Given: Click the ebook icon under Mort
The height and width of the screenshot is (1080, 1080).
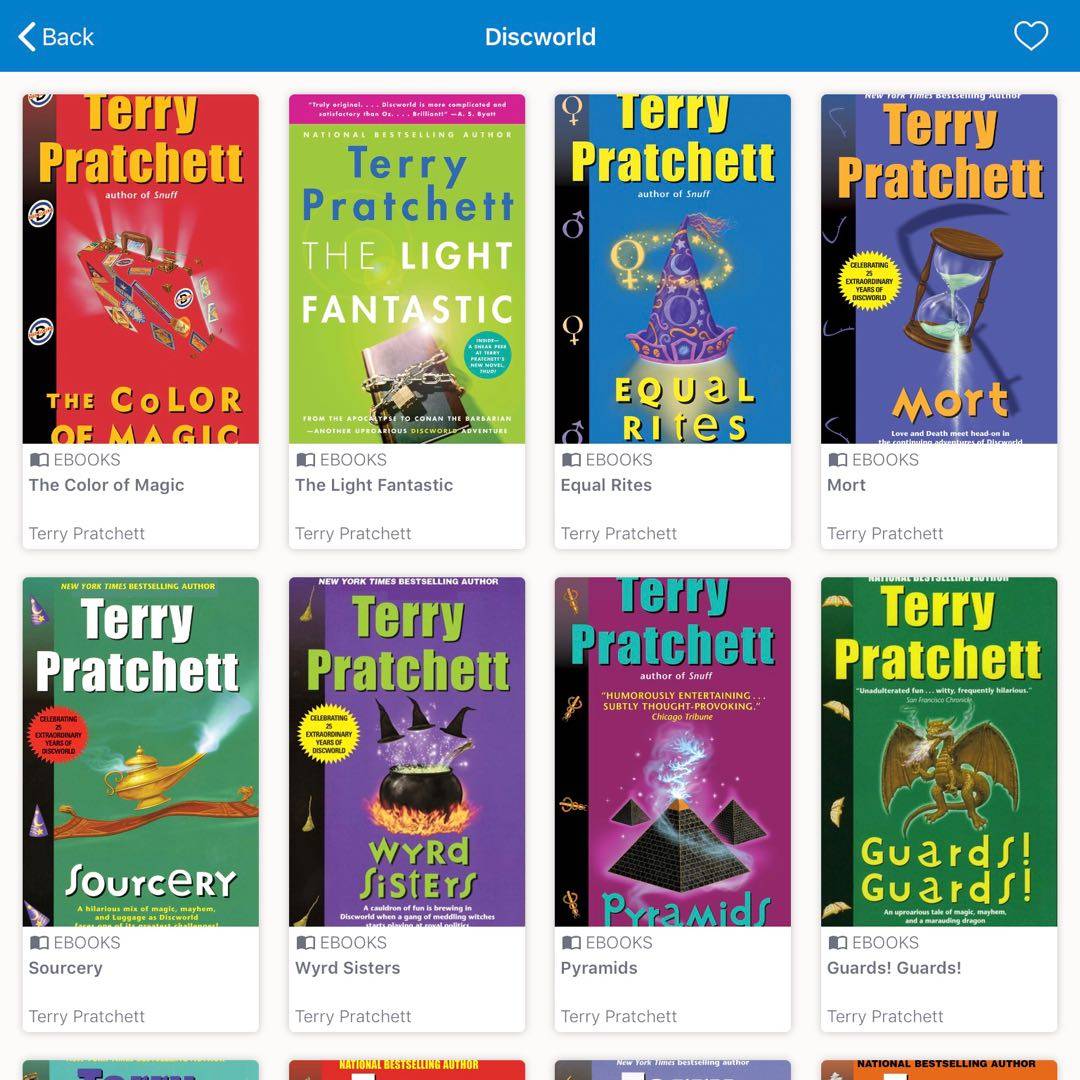Looking at the screenshot, I should click(x=838, y=459).
